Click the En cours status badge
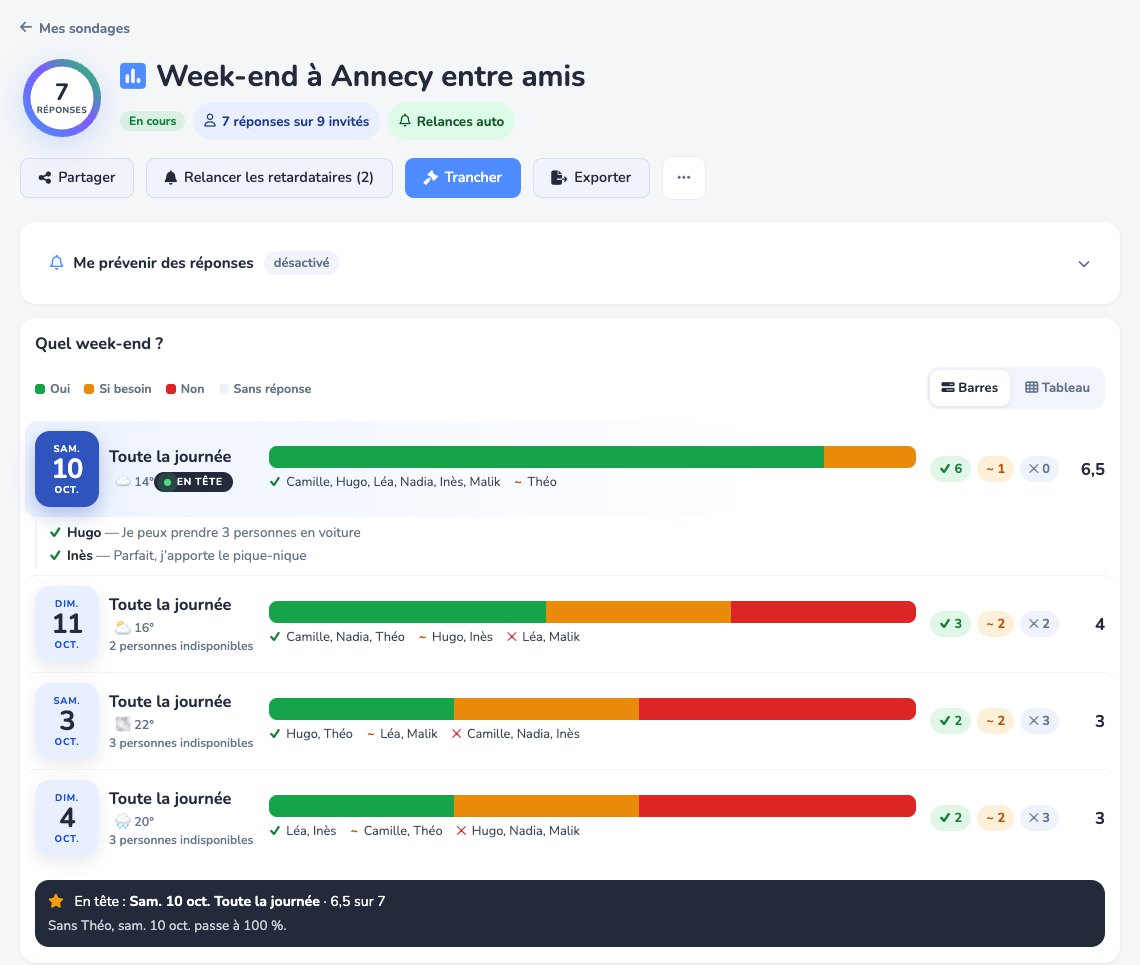 pyautogui.click(x=153, y=121)
